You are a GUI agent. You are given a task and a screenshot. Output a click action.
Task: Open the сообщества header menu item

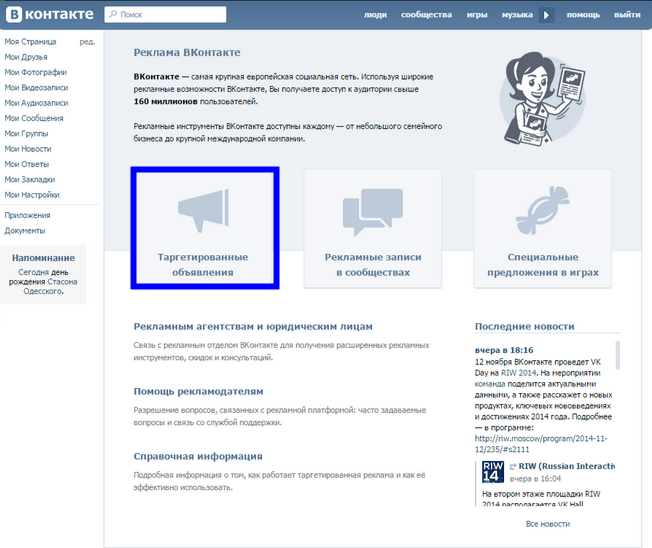(x=426, y=16)
